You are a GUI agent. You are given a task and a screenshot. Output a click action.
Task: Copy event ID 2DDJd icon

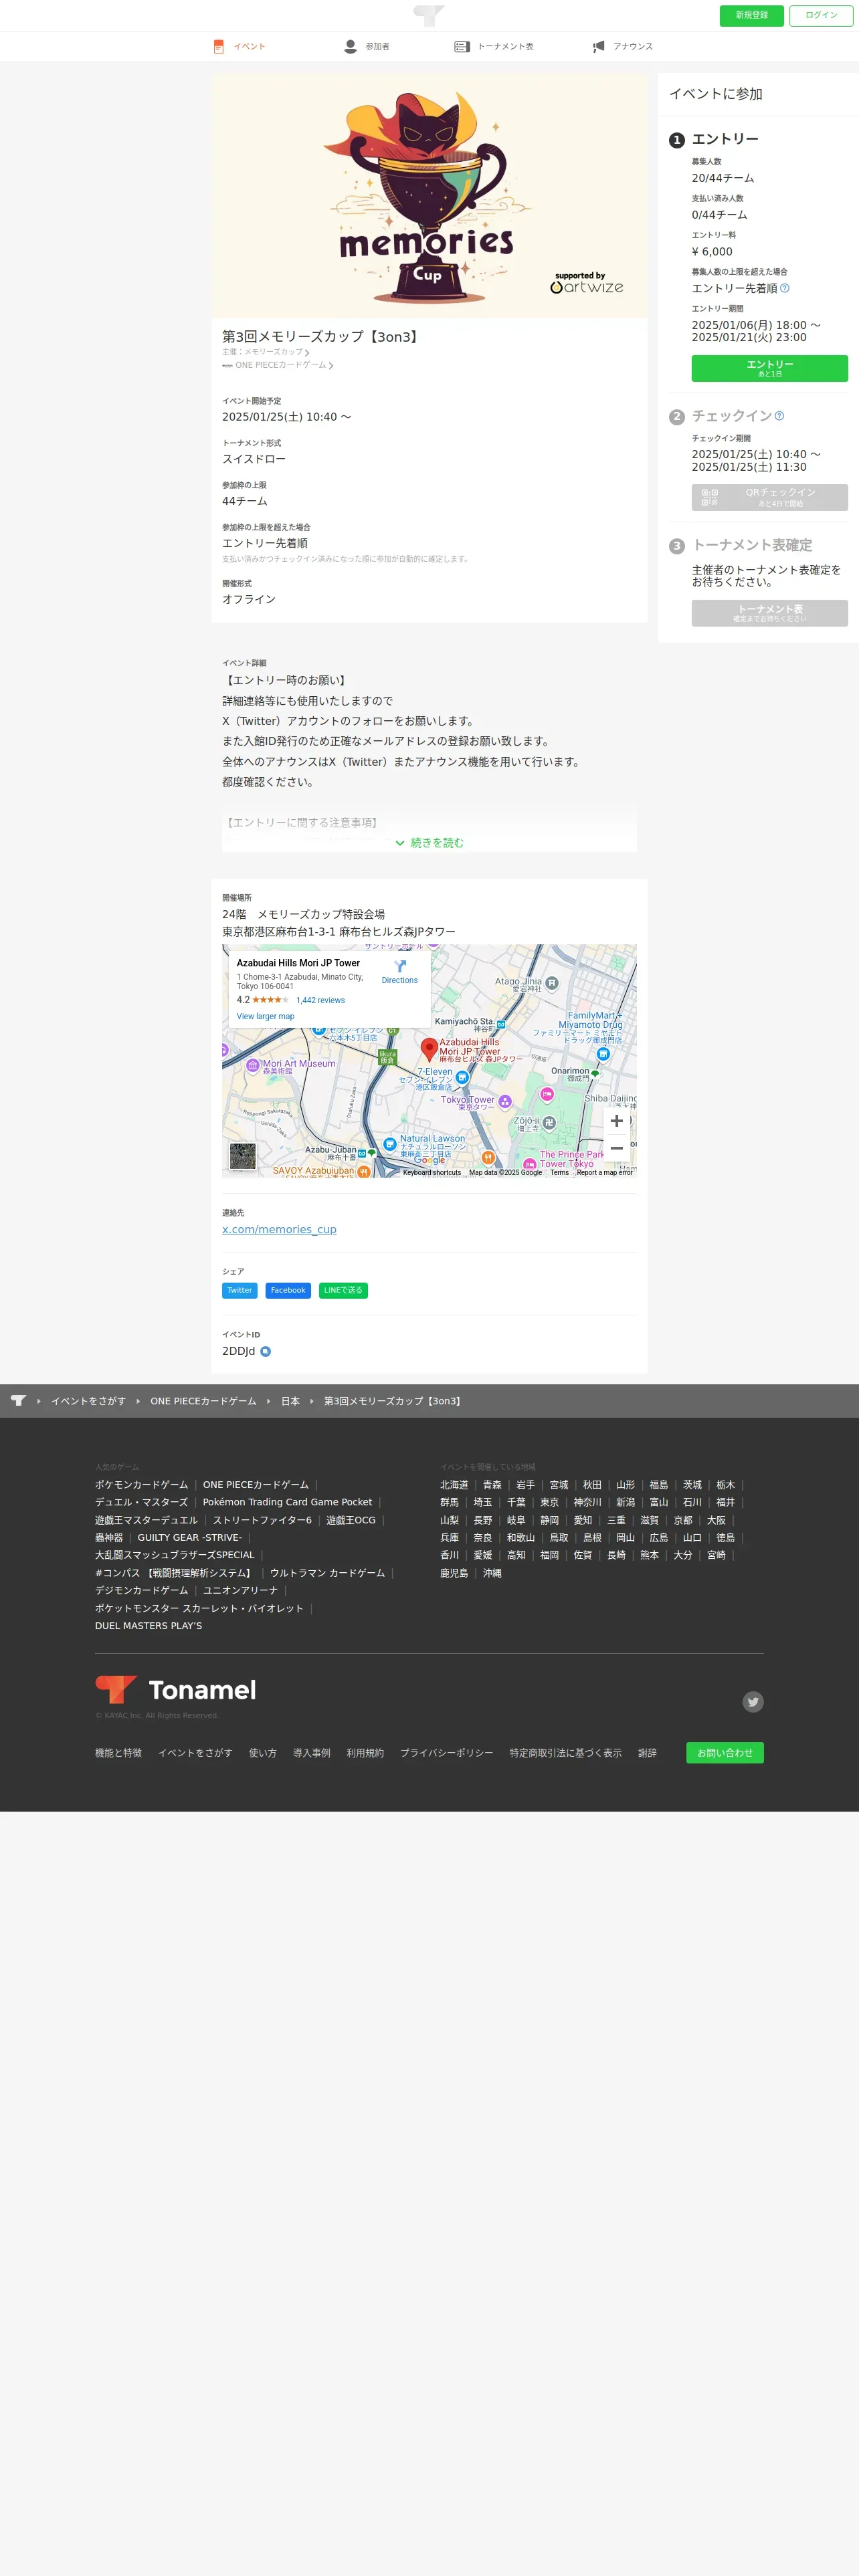tap(265, 1351)
